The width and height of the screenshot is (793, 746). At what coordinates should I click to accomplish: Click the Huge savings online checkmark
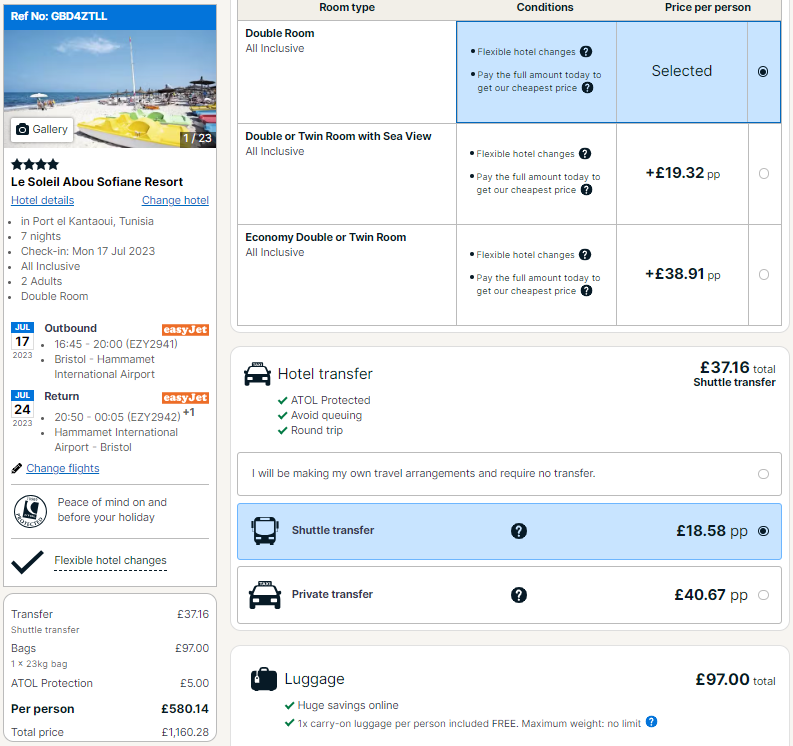click(290, 706)
